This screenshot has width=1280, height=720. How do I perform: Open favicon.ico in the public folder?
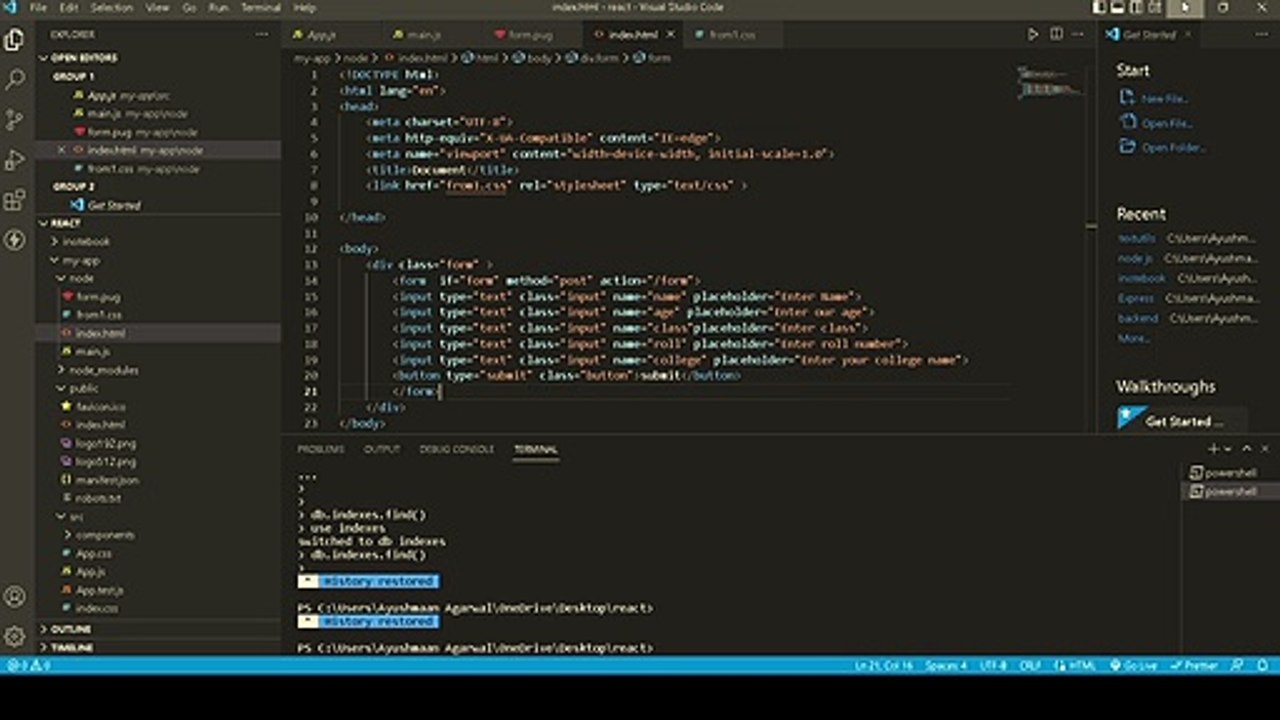(x=100, y=407)
